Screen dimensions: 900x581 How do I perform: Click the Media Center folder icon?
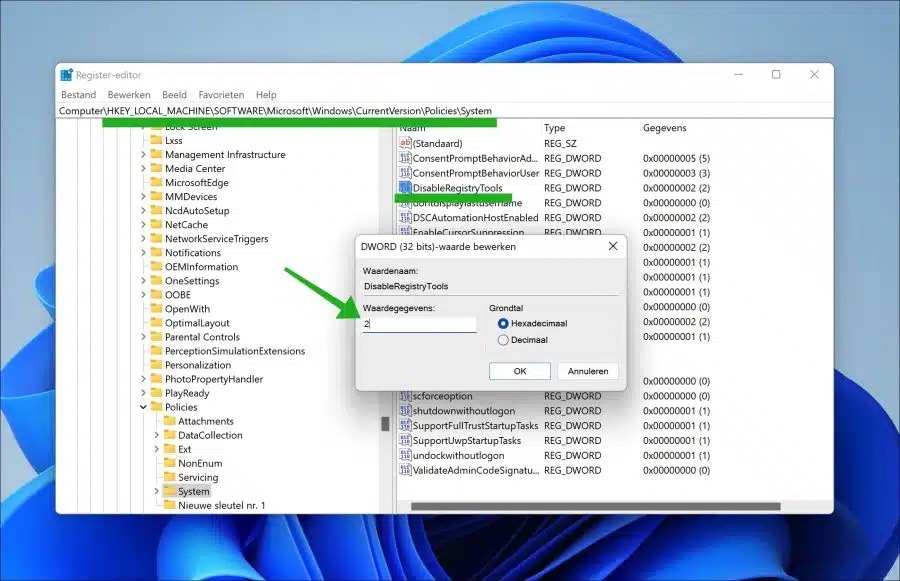coord(156,168)
